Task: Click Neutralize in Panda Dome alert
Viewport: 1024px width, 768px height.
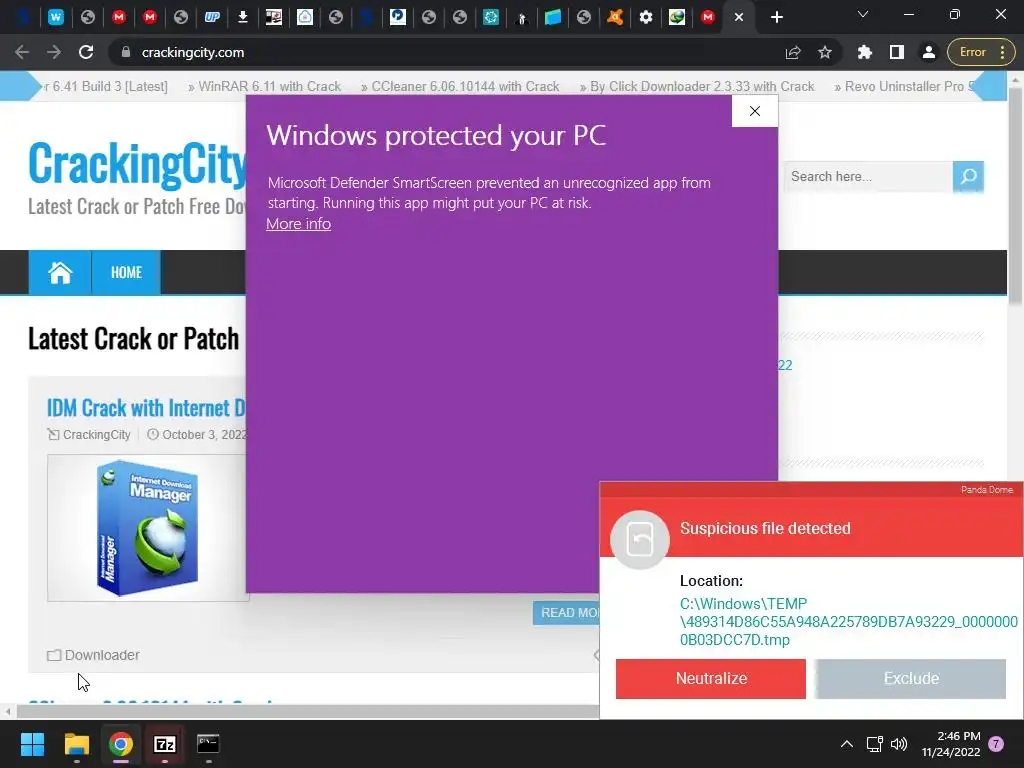Action: pos(711,679)
